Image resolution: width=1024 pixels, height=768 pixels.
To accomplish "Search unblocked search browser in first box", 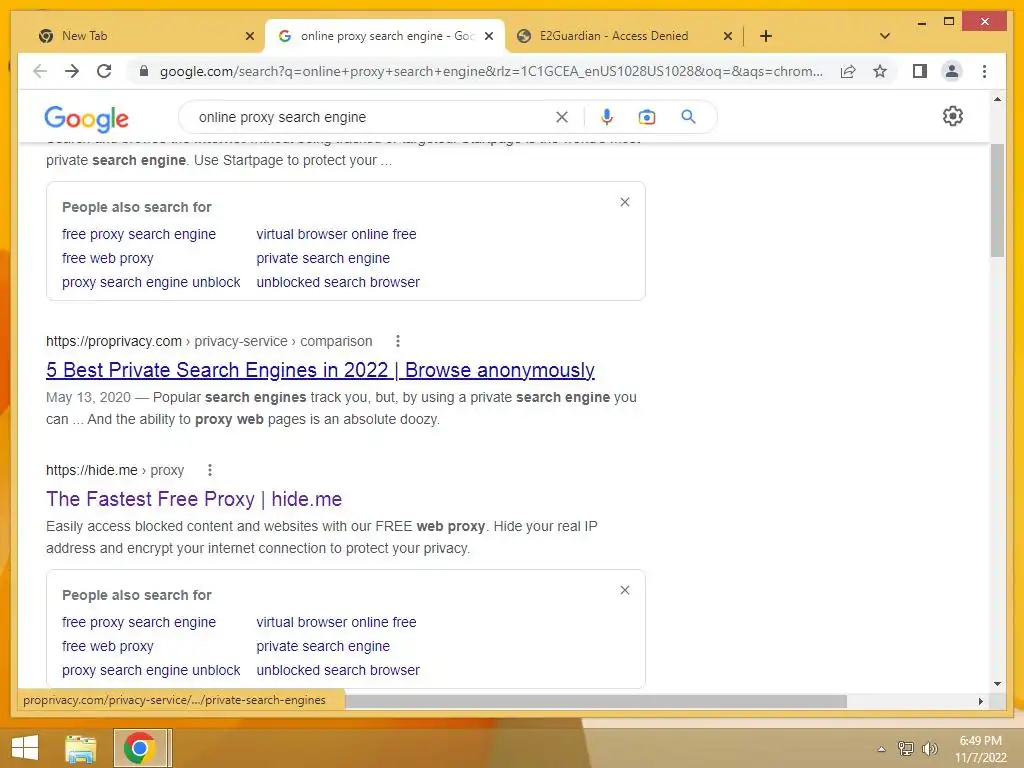I will pos(338,282).
